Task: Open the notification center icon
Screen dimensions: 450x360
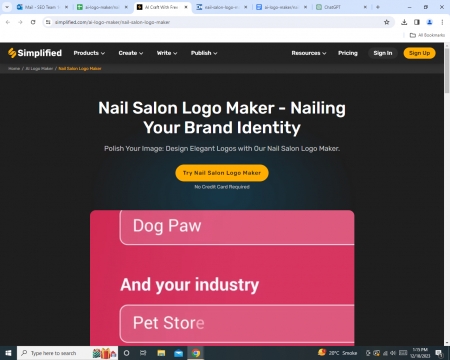Action: tap(439, 353)
